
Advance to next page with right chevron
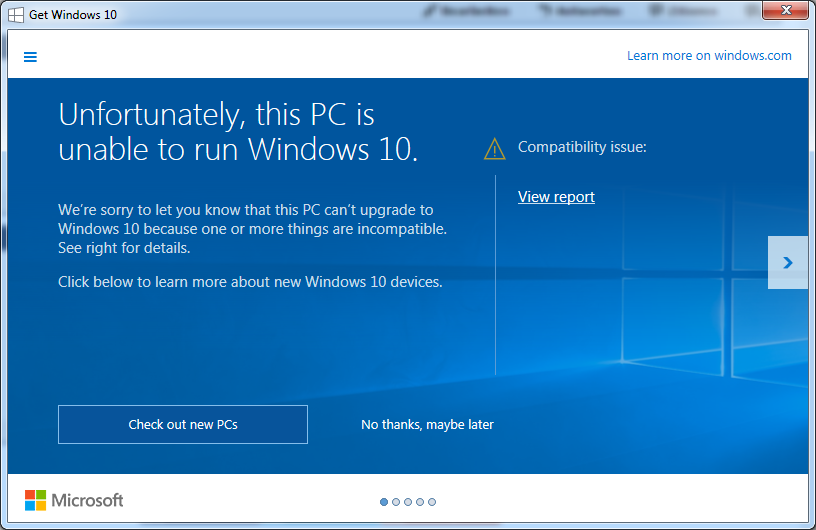788,262
